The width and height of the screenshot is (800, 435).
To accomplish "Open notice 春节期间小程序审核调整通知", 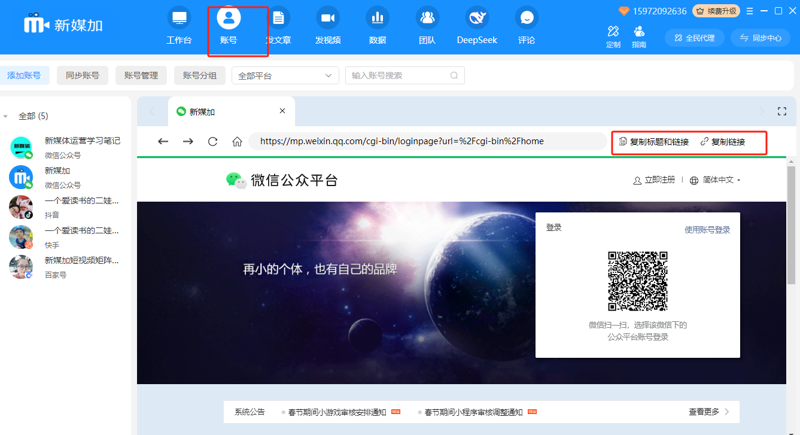I will pos(473,412).
